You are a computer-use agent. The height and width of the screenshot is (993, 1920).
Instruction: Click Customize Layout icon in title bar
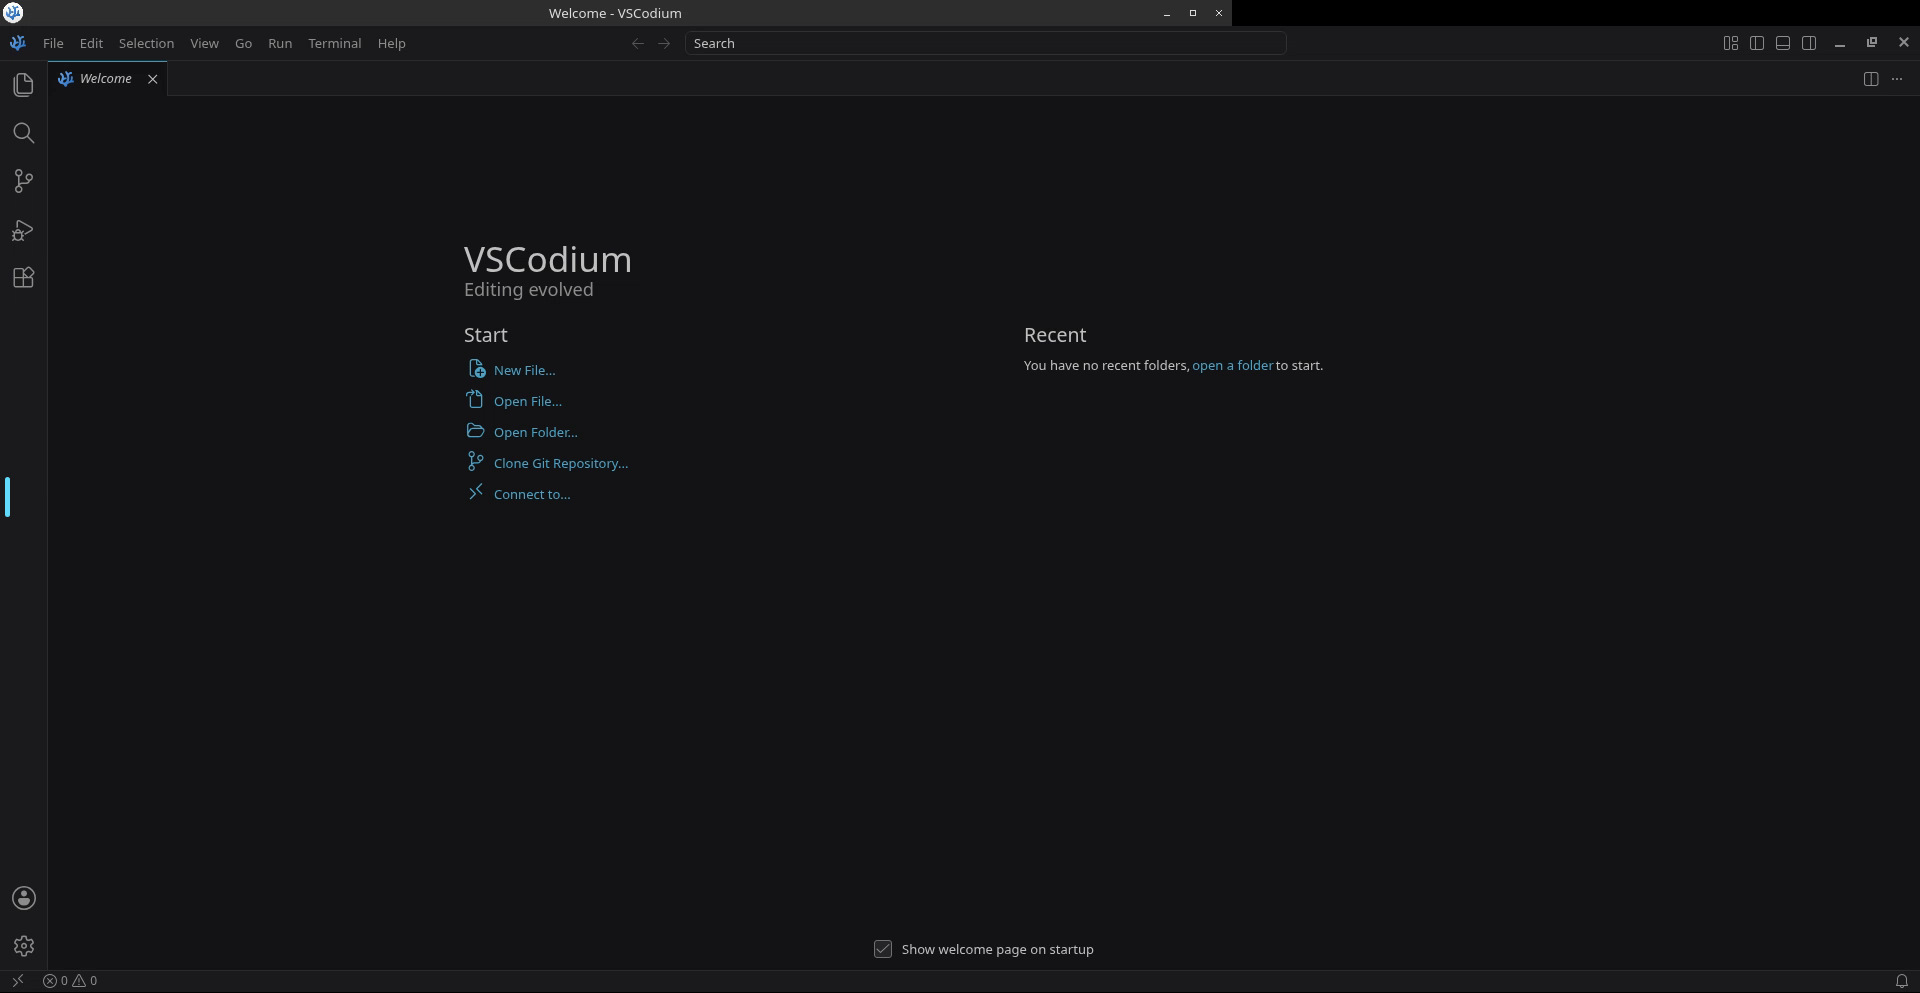(1731, 43)
